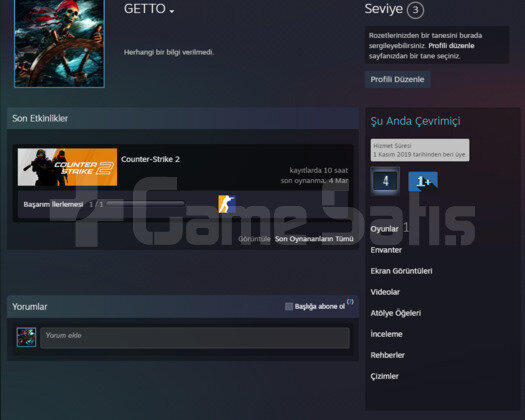Click the Son Etkinlikler section header
The height and width of the screenshot is (420, 525).
(x=183, y=118)
